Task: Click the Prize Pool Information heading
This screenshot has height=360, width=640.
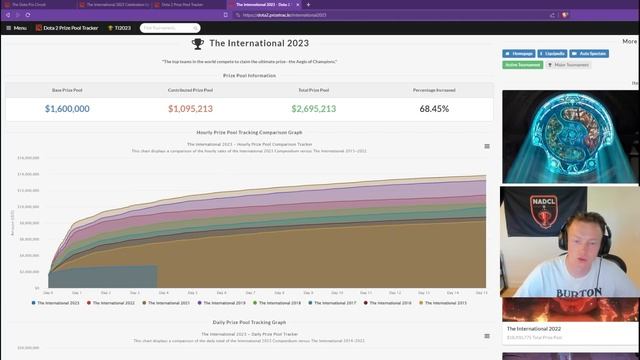Action: (249, 76)
